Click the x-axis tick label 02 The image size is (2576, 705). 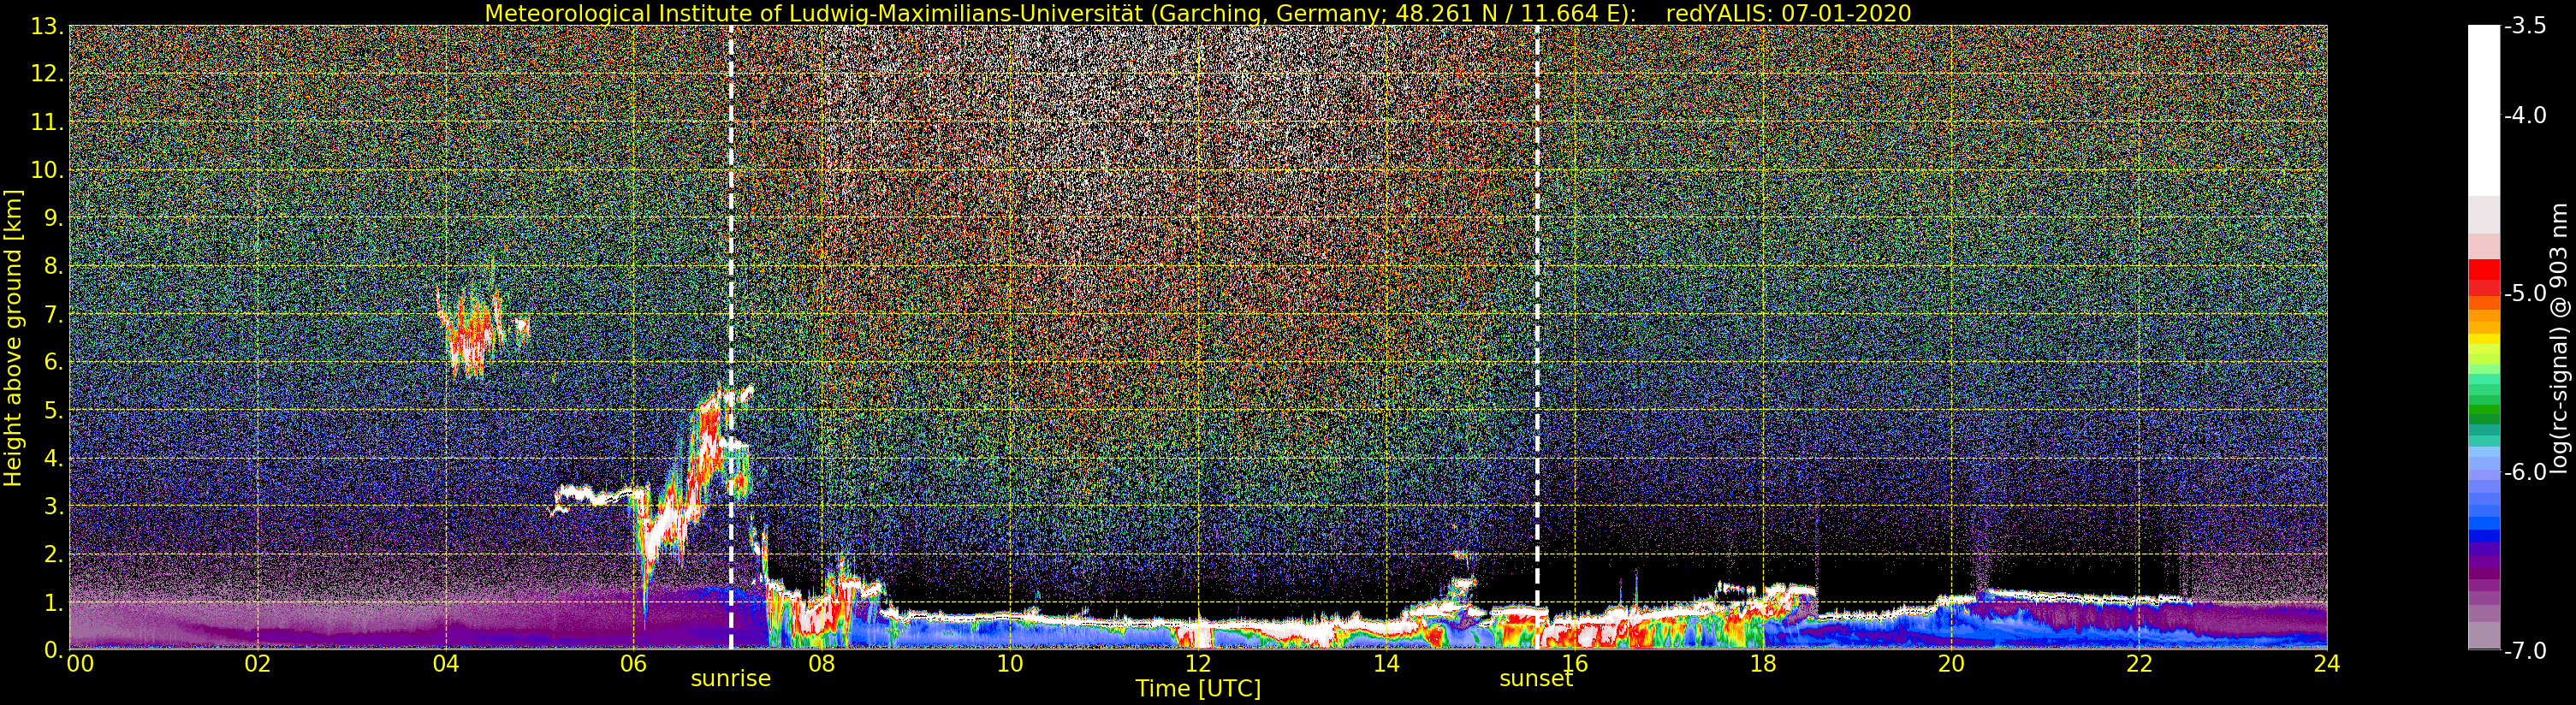coord(258,663)
